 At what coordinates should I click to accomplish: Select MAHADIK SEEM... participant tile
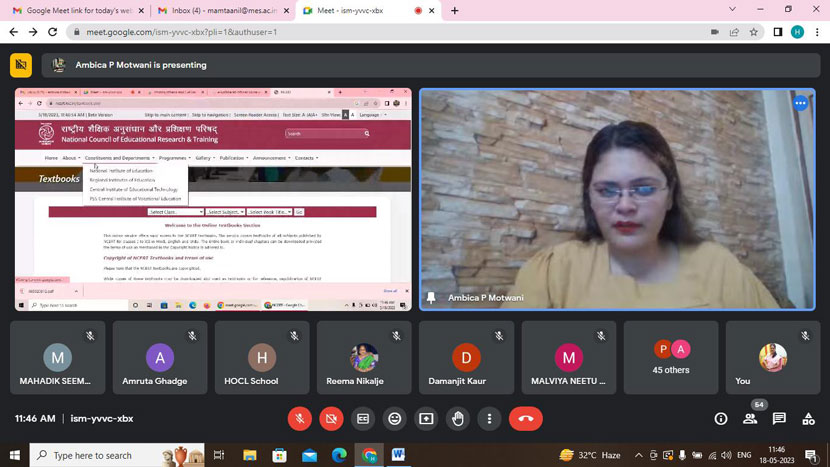57,357
